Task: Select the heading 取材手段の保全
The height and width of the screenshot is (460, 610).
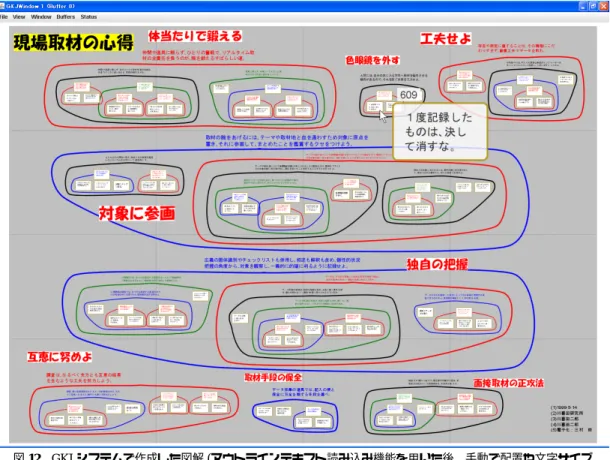Action: click(x=273, y=377)
